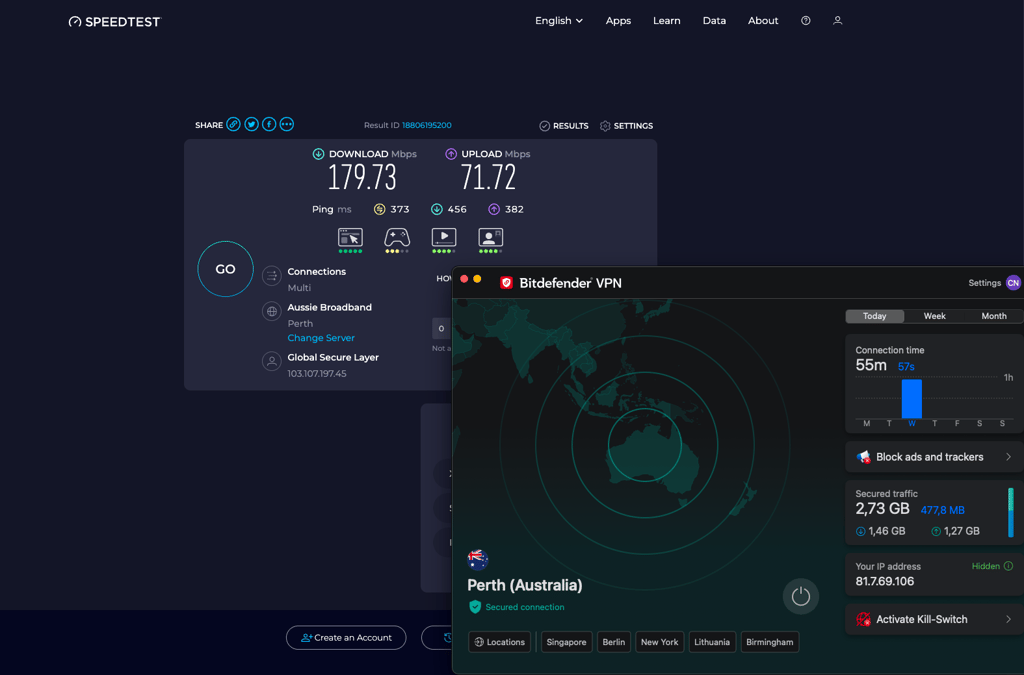Image resolution: width=1024 pixels, height=675 pixels.
Task: Click the Global Secure Layer user icon
Action: point(272,361)
